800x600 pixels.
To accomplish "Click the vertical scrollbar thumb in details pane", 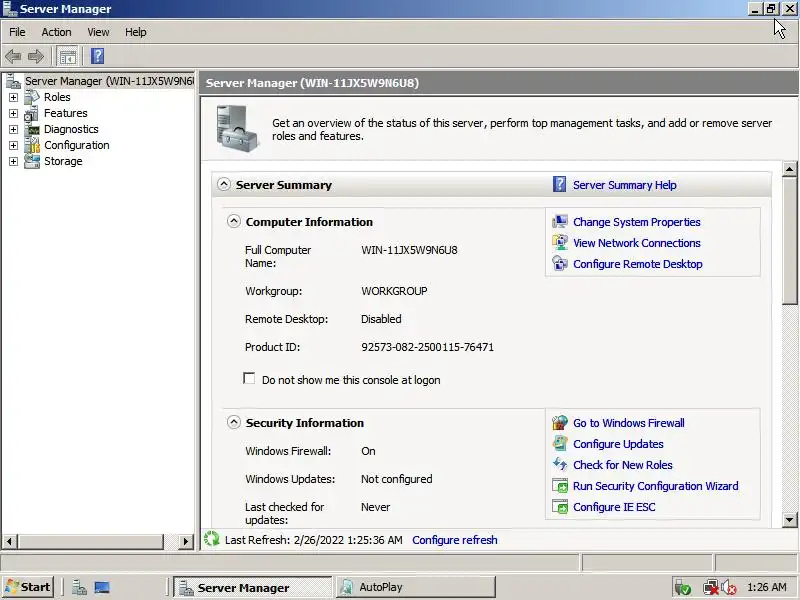I will tap(789, 240).
